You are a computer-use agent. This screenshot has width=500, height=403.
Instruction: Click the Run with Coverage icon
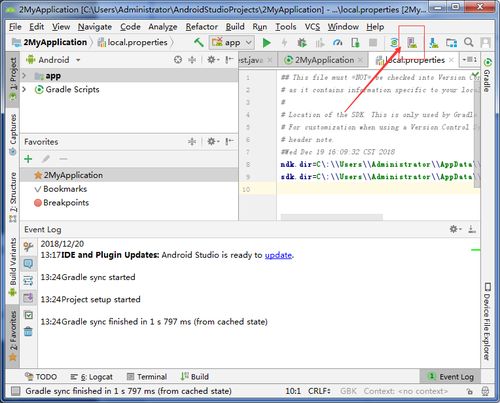tap(320, 43)
